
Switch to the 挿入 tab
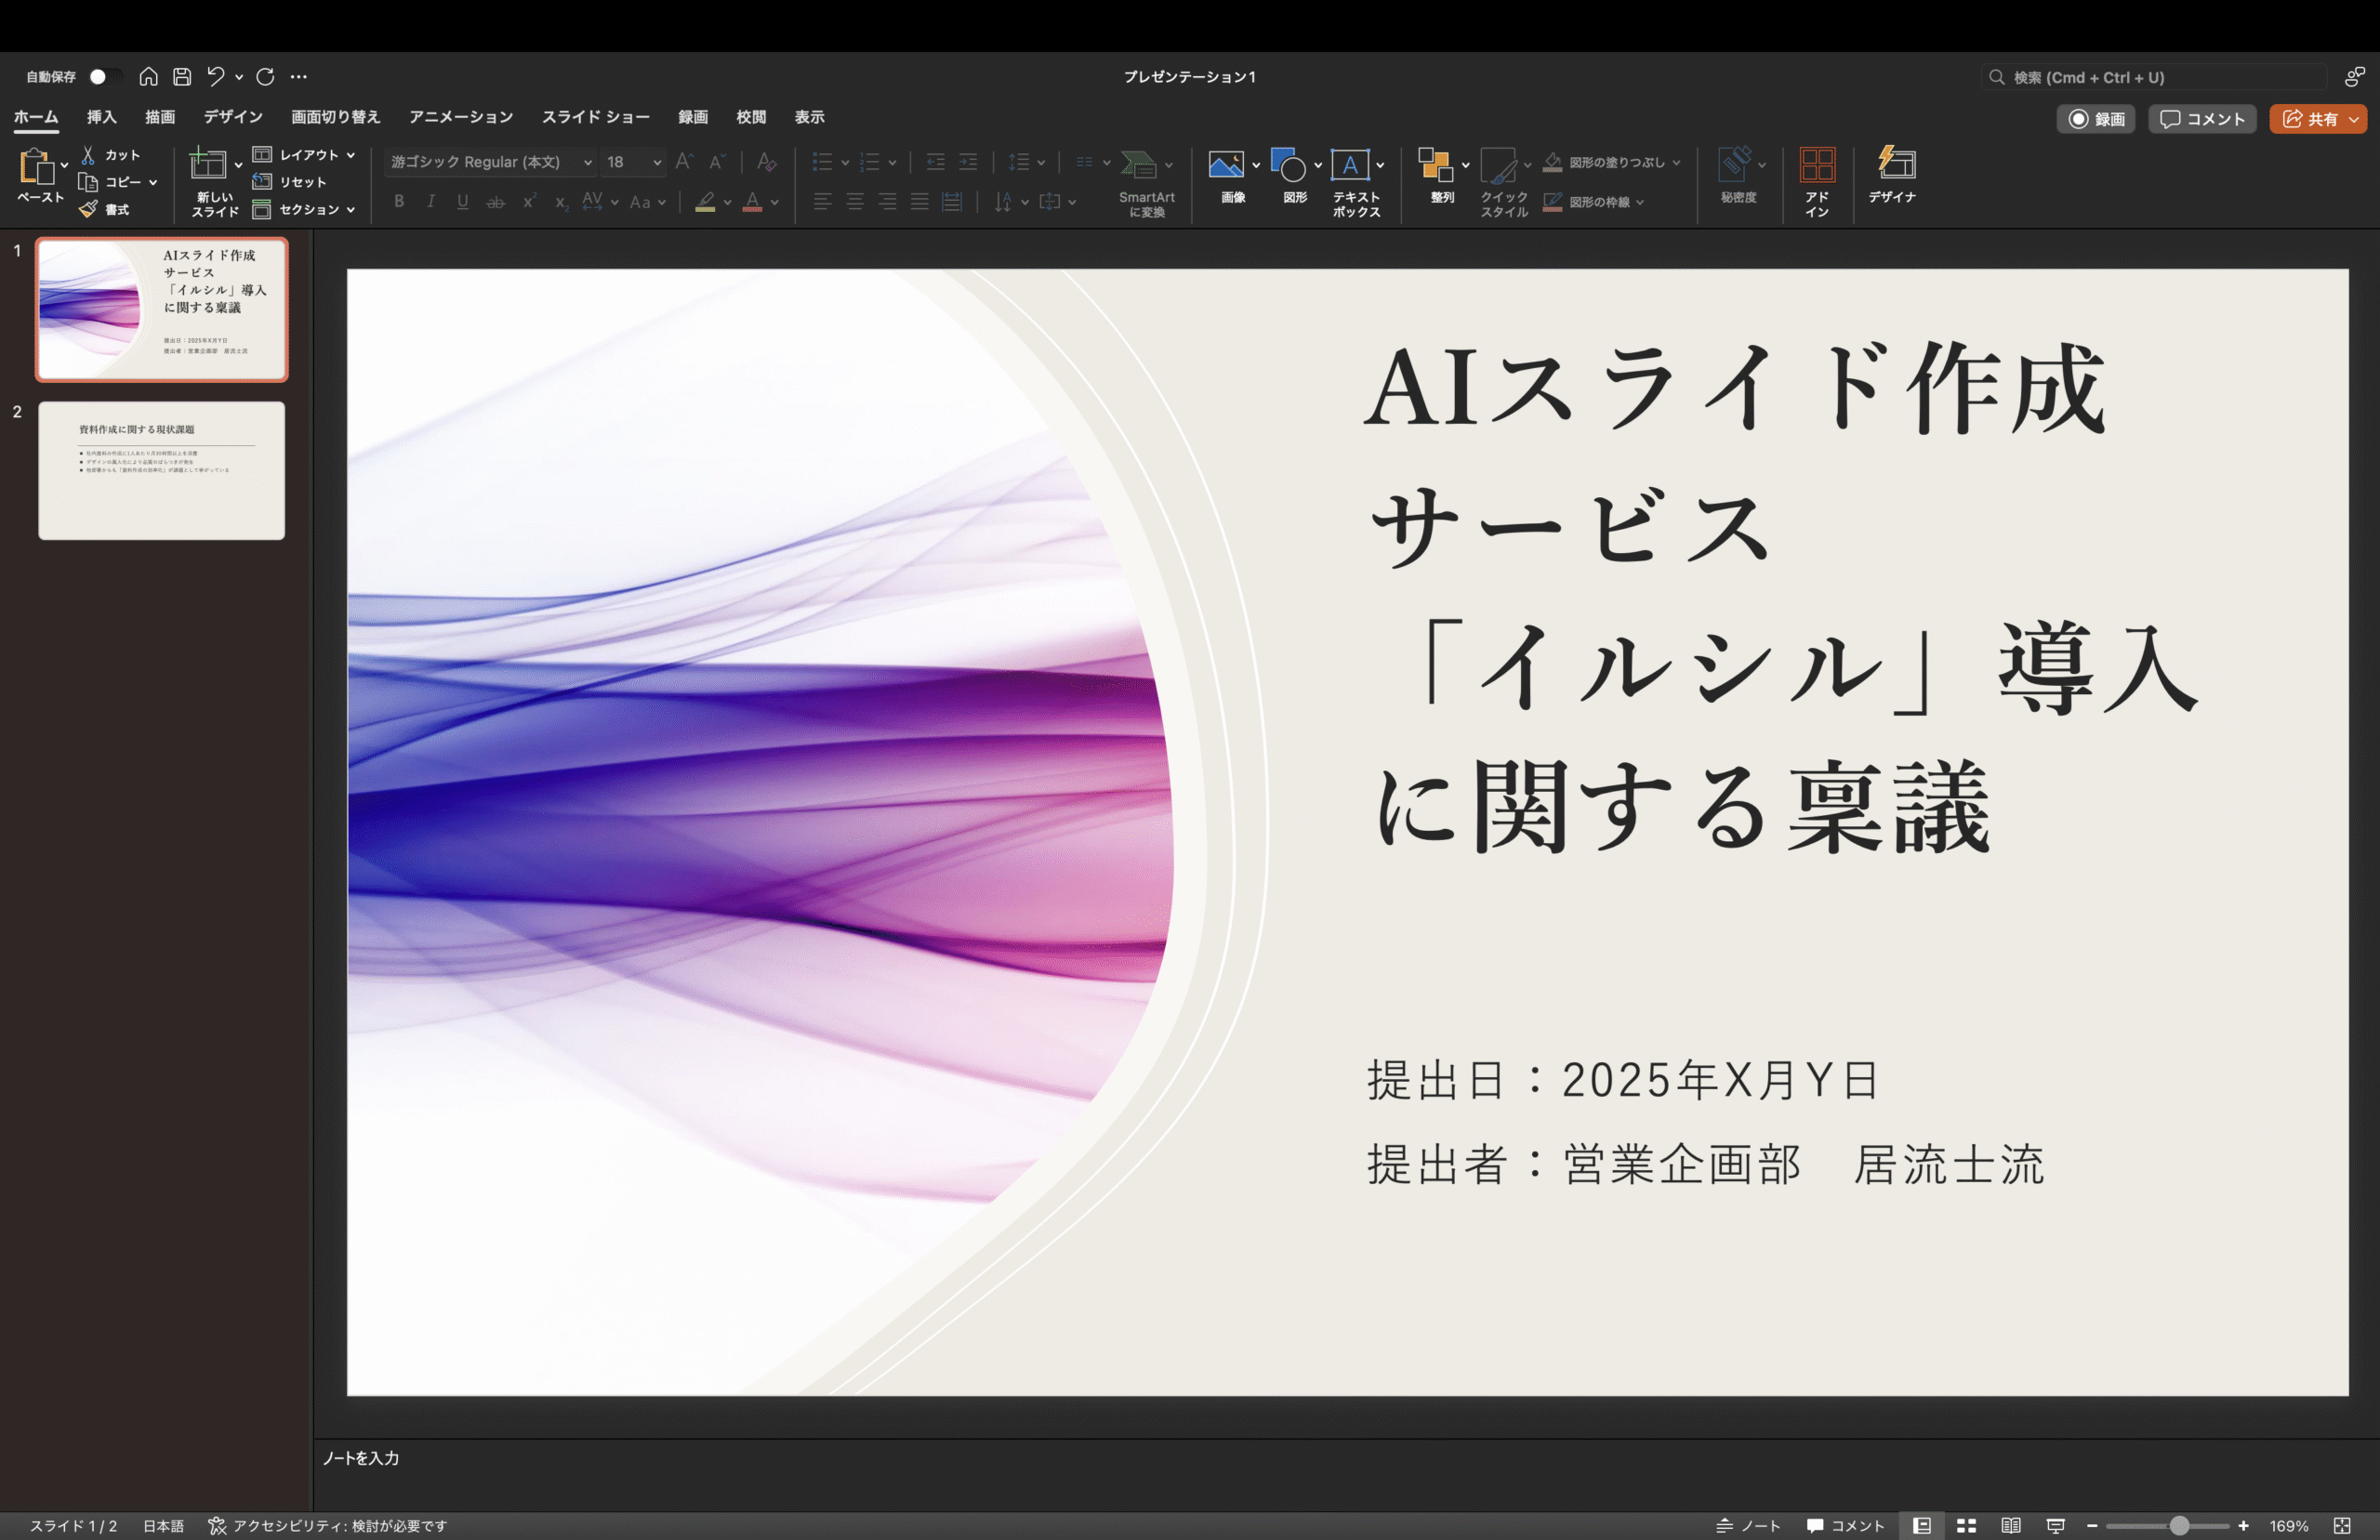point(101,117)
